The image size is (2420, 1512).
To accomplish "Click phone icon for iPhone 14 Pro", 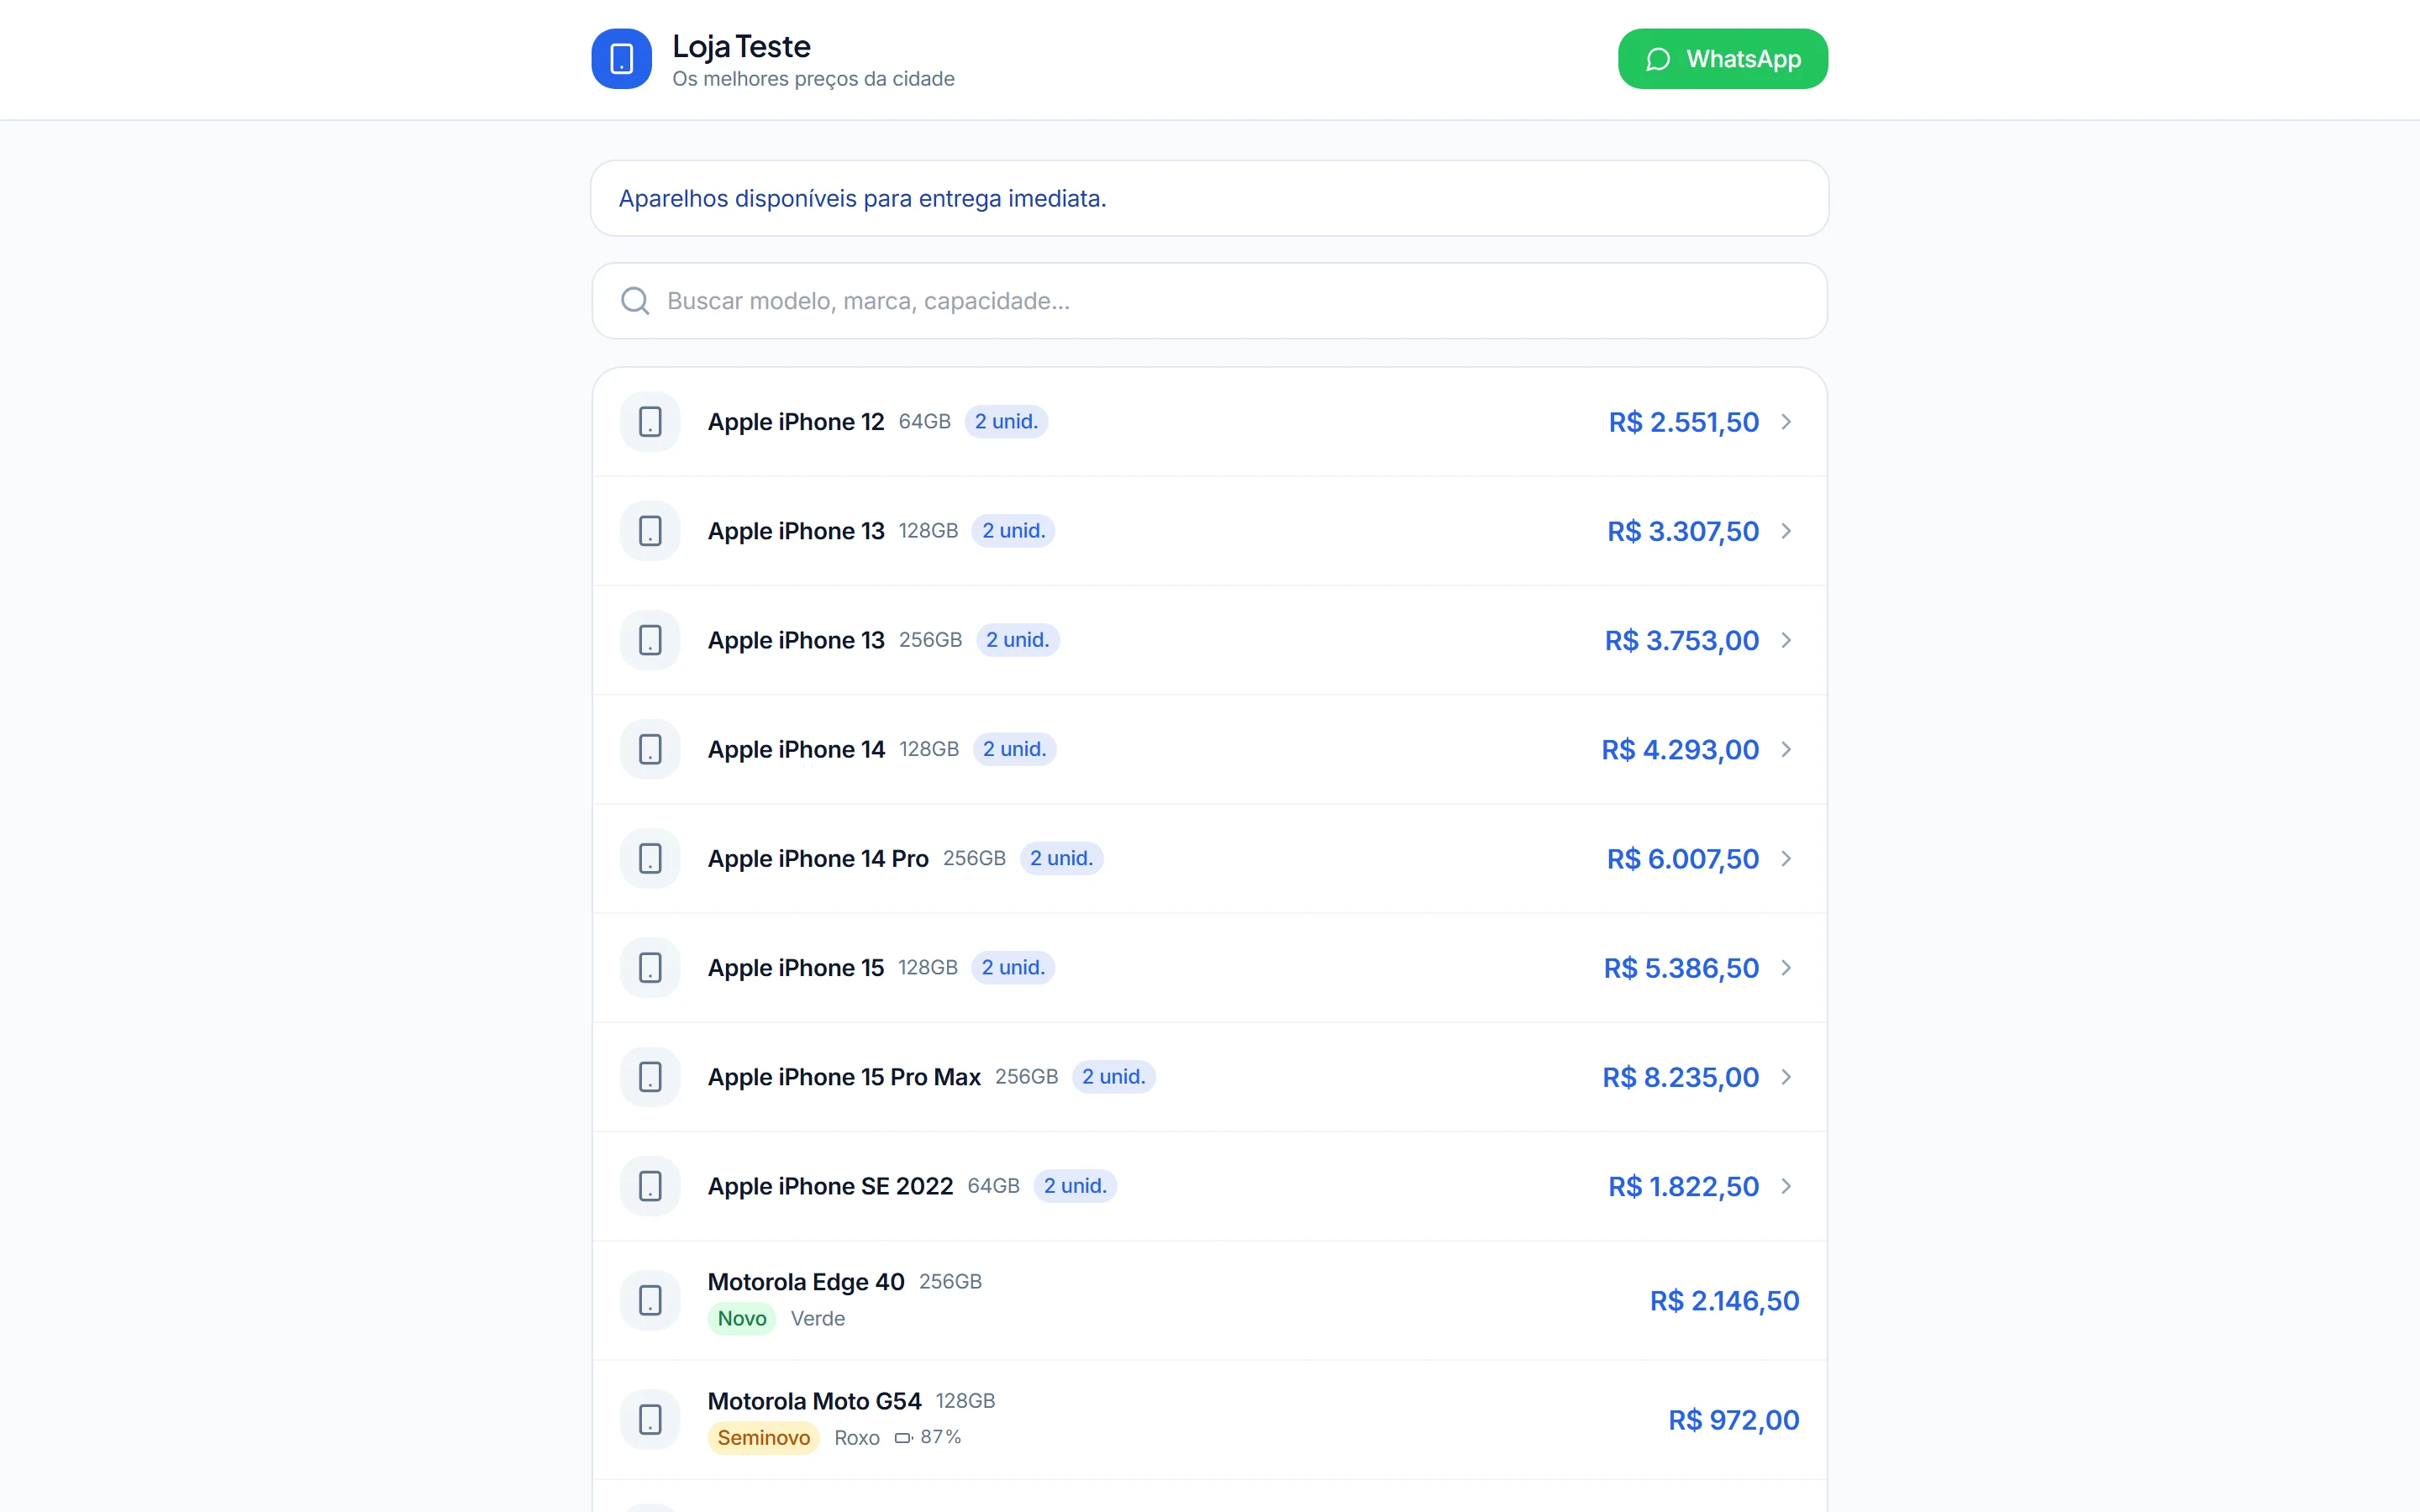I will click(650, 858).
